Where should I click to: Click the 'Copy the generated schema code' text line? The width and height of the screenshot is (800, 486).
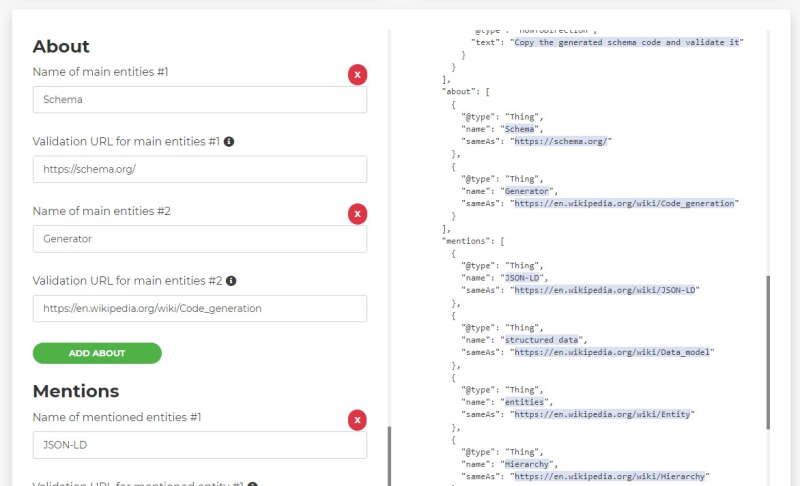pos(627,42)
